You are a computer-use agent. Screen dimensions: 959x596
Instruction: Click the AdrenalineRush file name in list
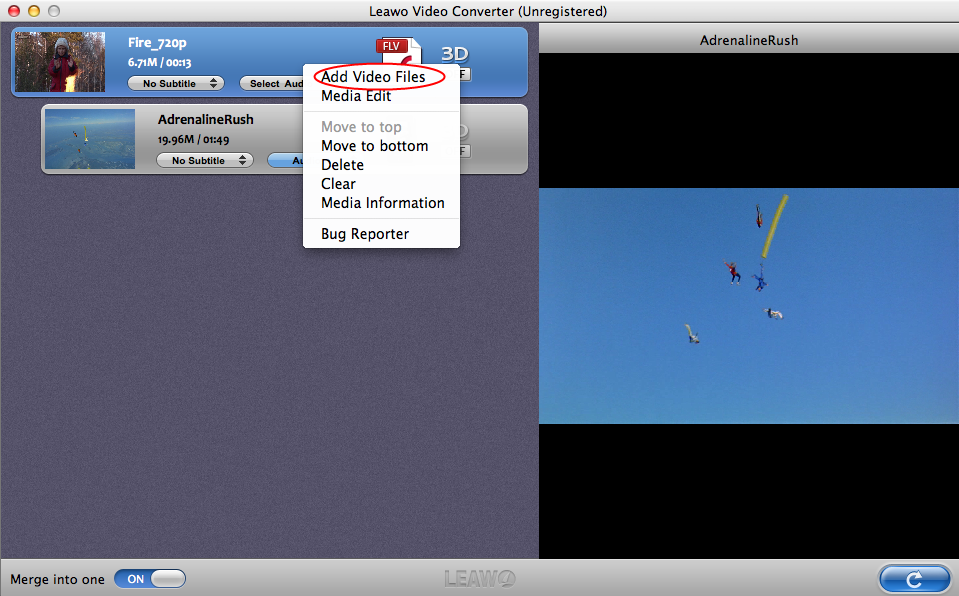pyautogui.click(x=206, y=119)
